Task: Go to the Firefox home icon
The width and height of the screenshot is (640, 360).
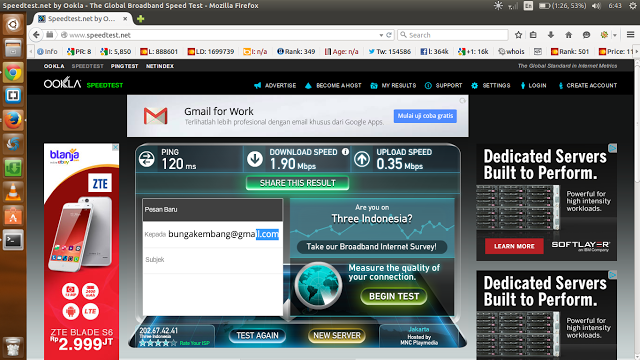Action: click(x=569, y=35)
